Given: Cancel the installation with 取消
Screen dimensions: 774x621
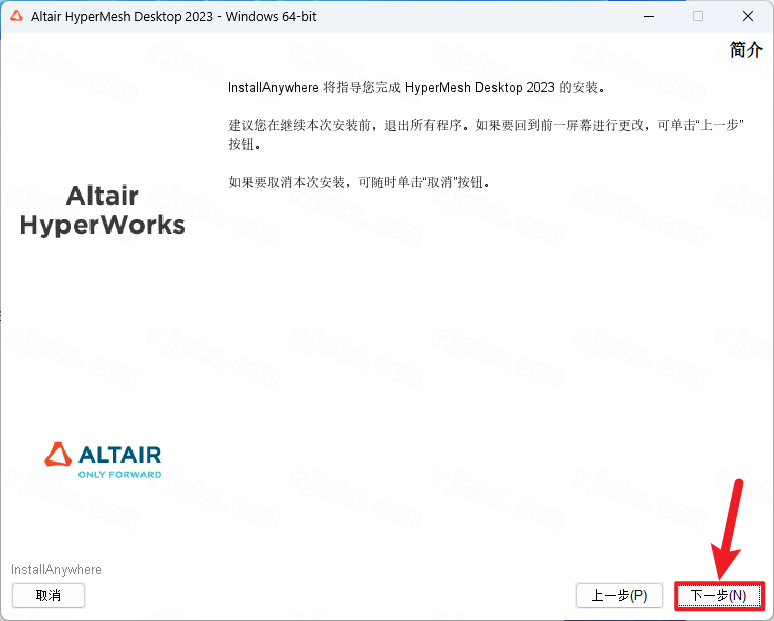Looking at the screenshot, I should [48, 595].
